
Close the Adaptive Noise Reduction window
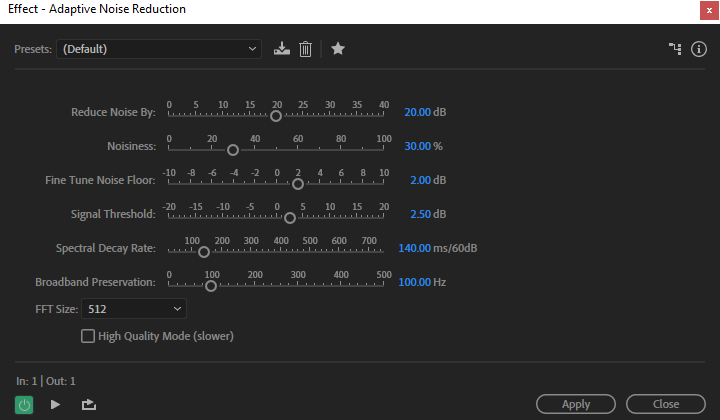pos(706,9)
